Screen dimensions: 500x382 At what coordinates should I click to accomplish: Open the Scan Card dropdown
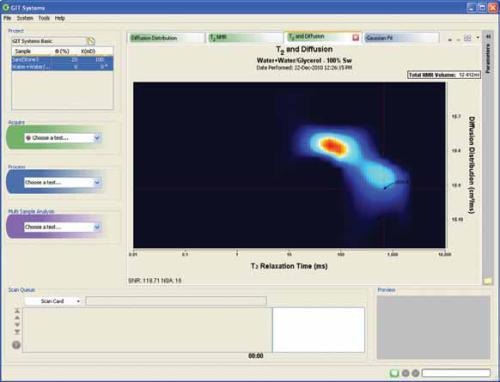tap(53, 301)
